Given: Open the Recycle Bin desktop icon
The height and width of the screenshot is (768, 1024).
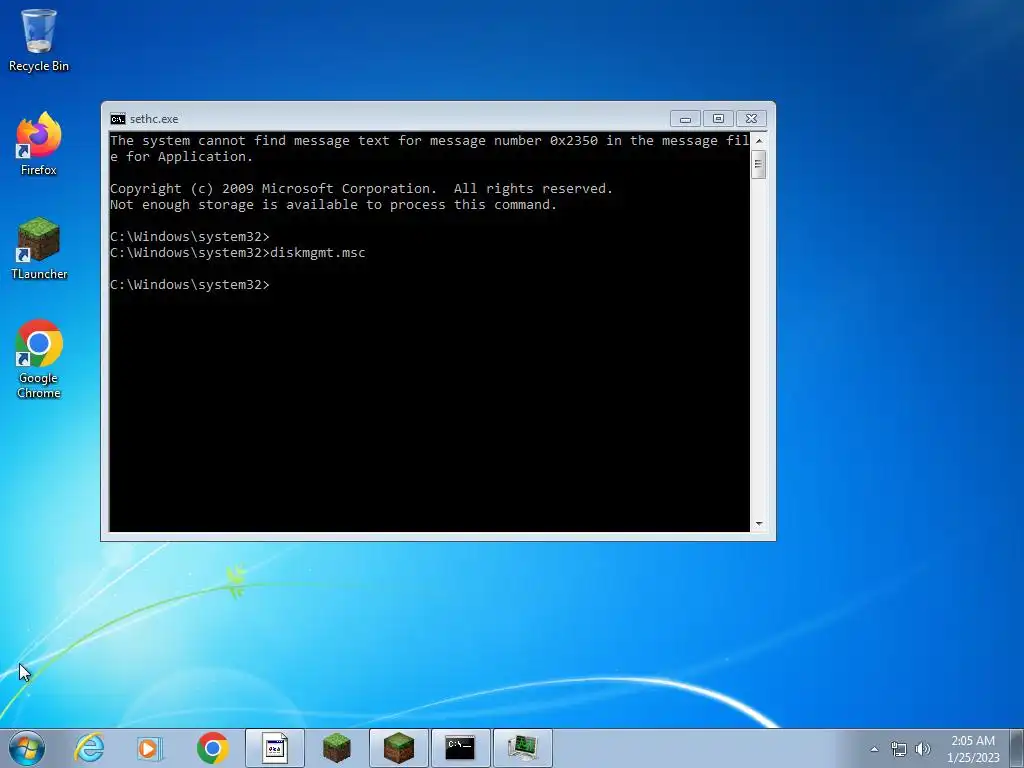Looking at the screenshot, I should click(x=39, y=40).
